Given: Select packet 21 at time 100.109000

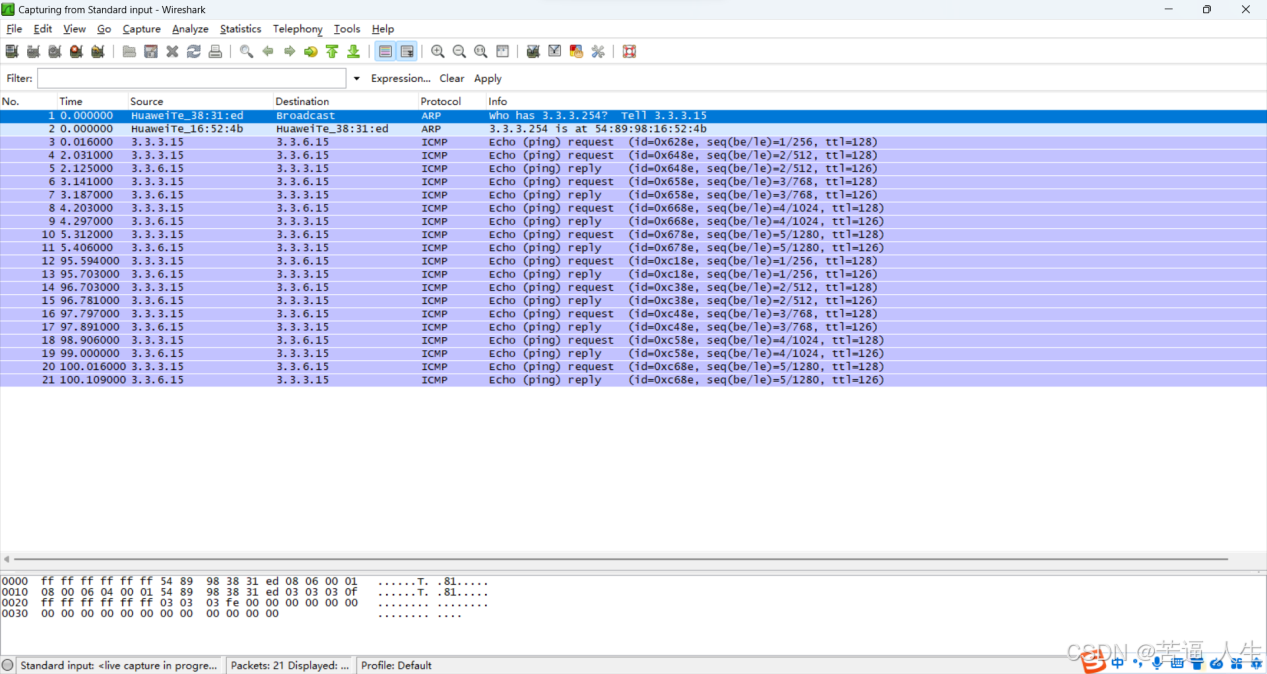Looking at the screenshot, I should tap(633, 380).
